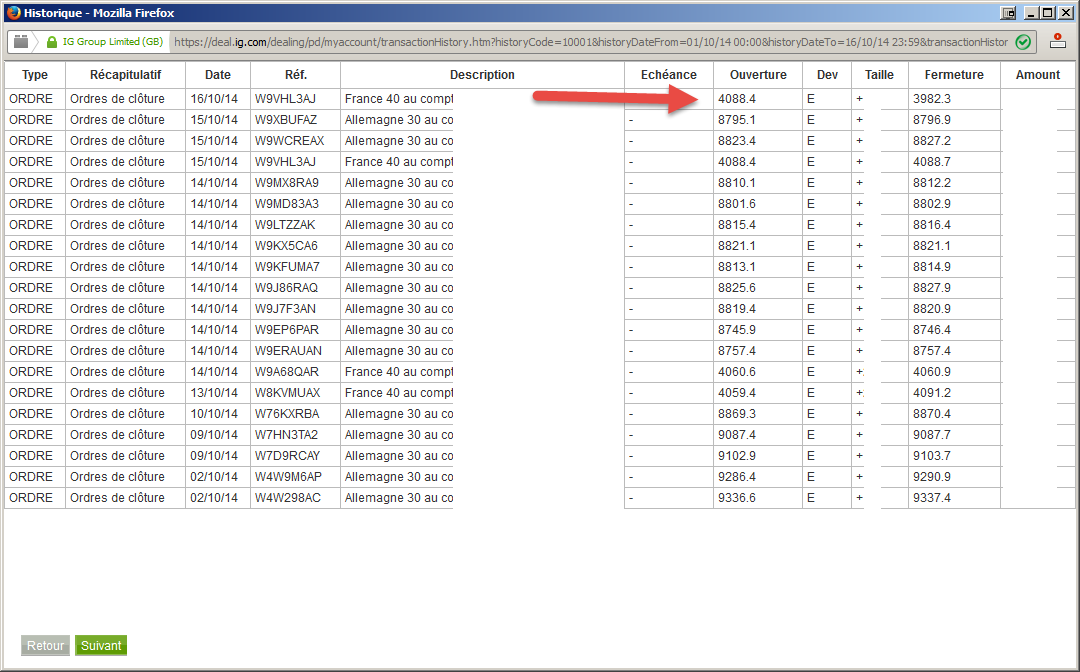Click the green checkmark icon in address bar
This screenshot has width=1080, height=672.
1023,42
